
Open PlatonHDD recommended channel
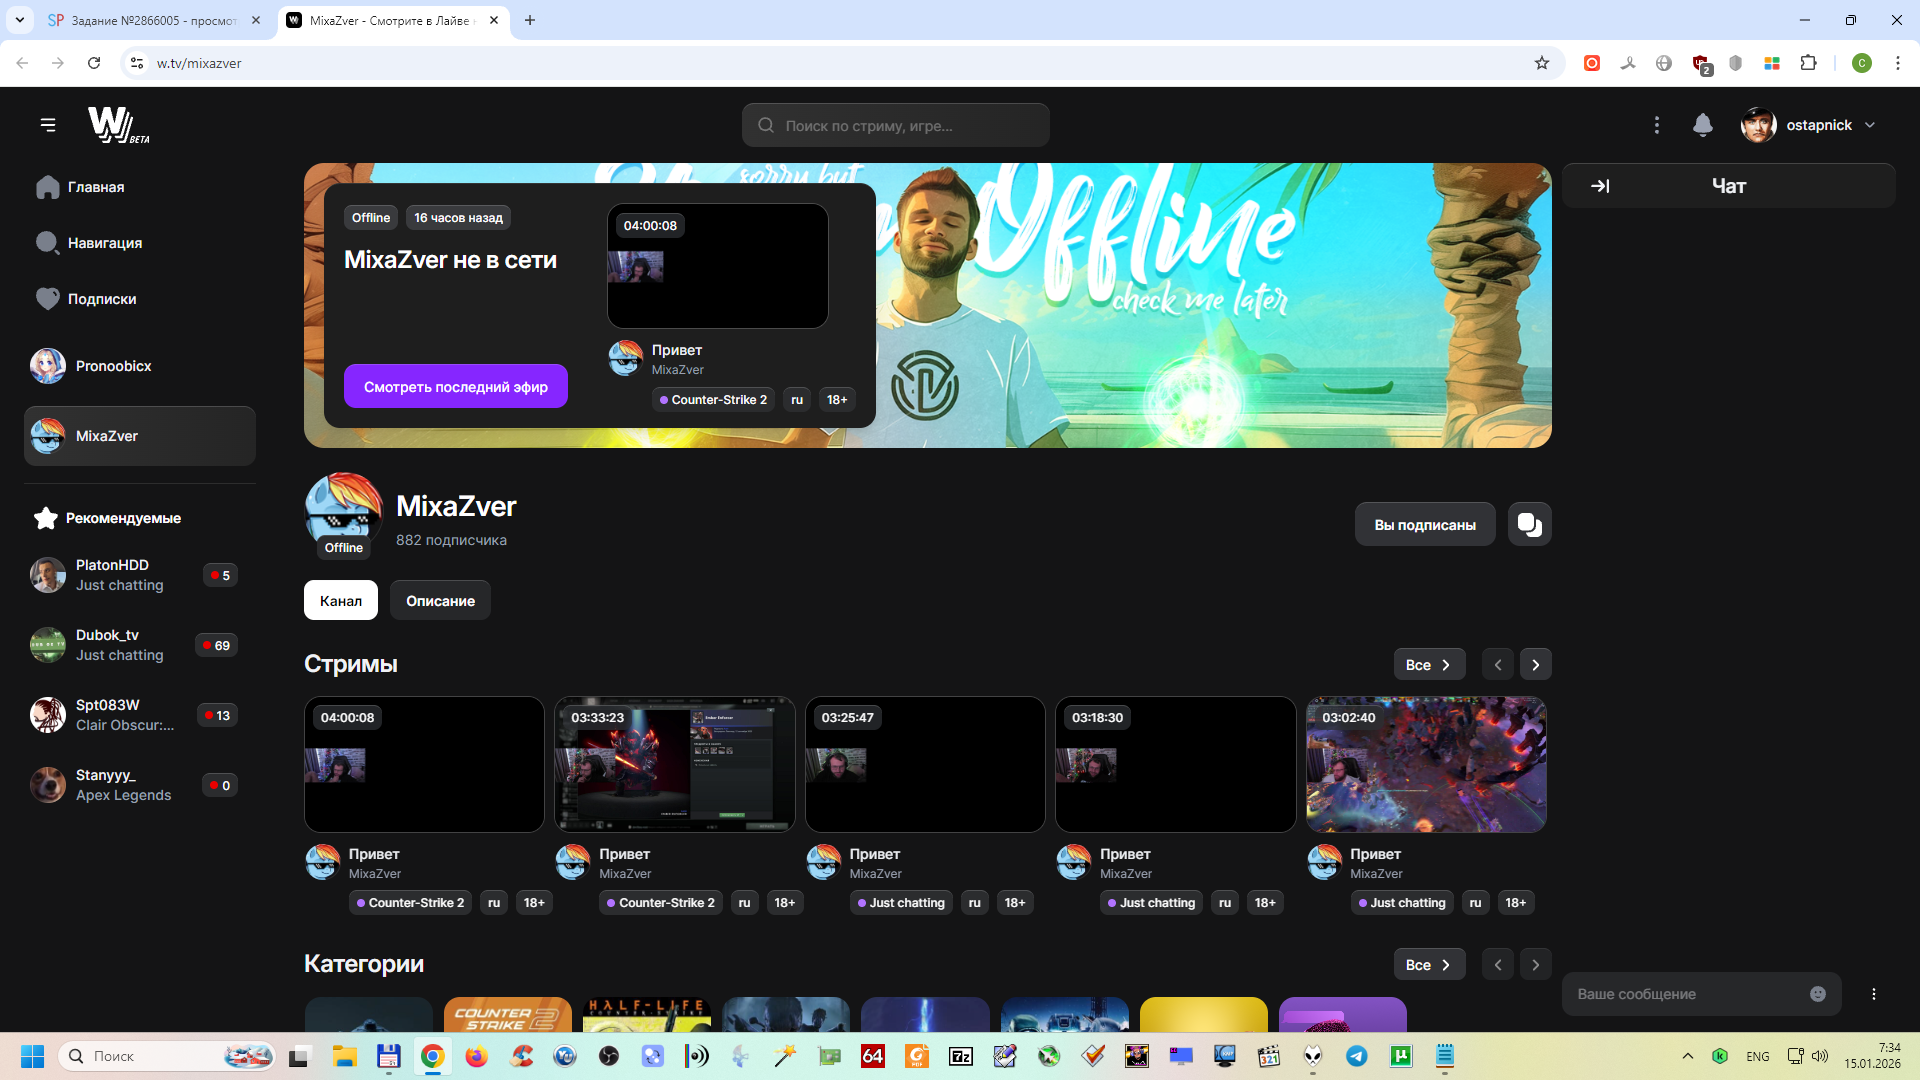112,574
